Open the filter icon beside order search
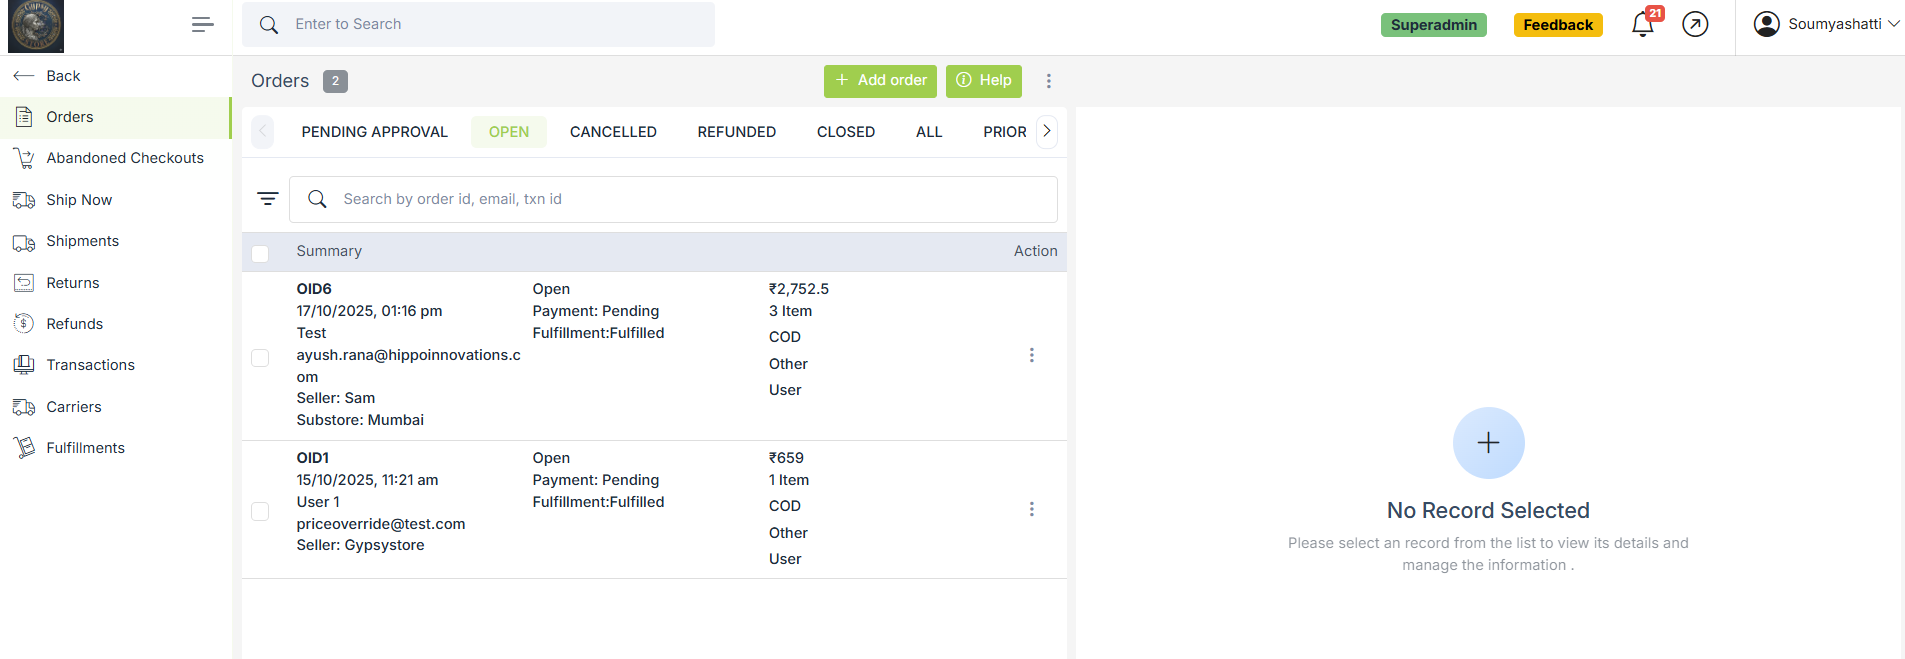The height and width of the screenshot is (659, 1905). tap(267, 199)
